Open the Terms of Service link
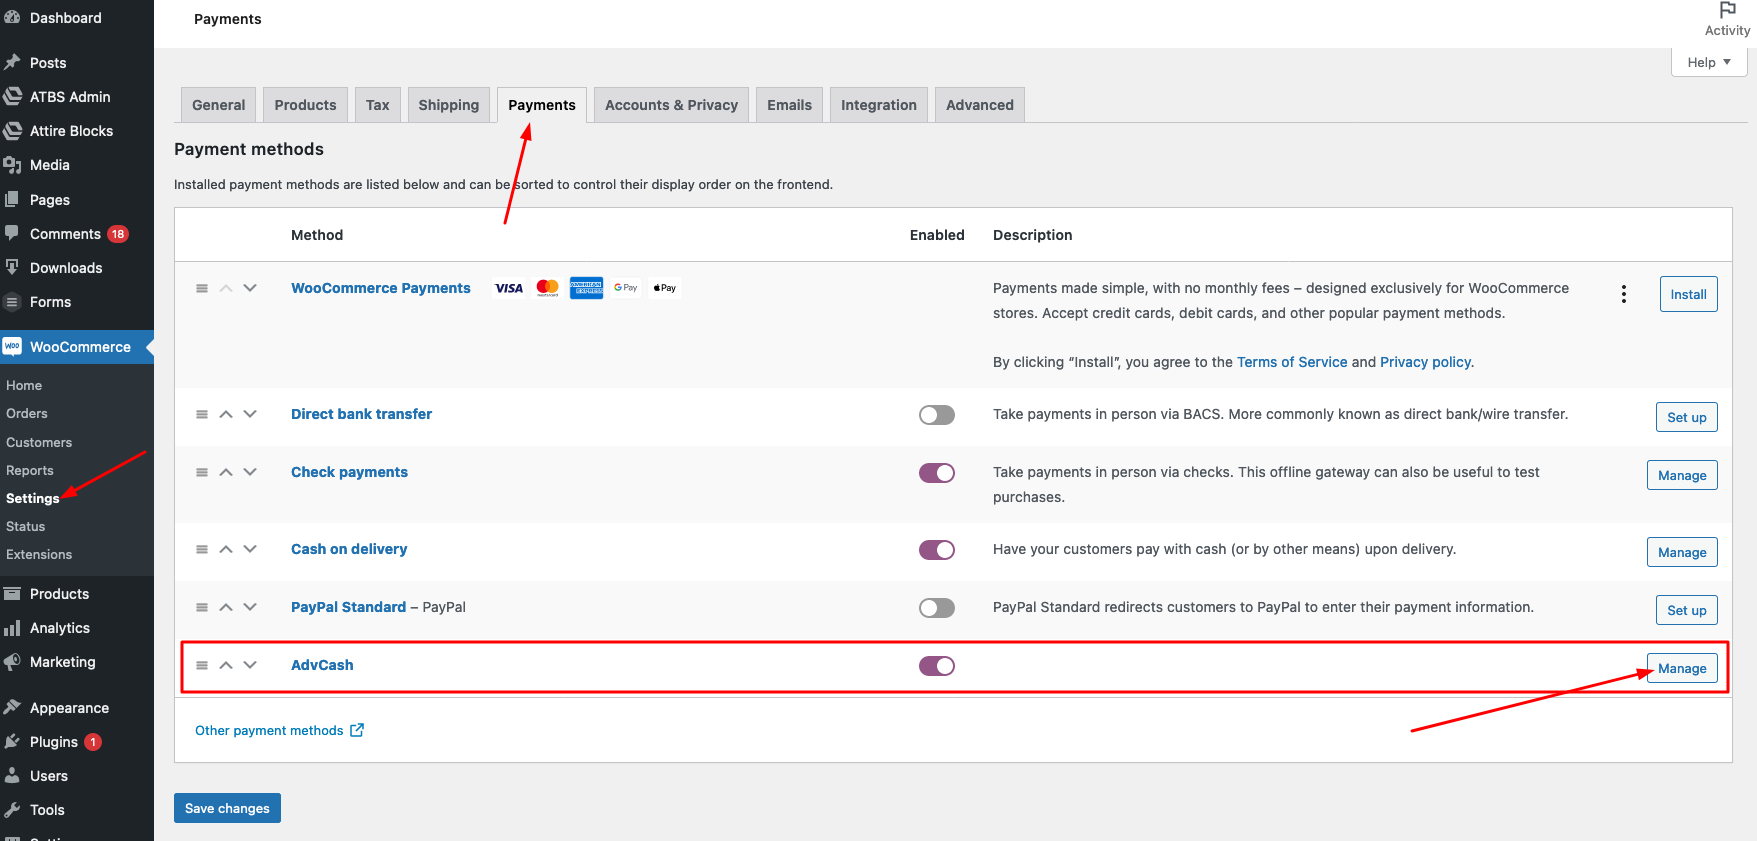This screenshot has width=1757, height=841. tap(1292, 362)
